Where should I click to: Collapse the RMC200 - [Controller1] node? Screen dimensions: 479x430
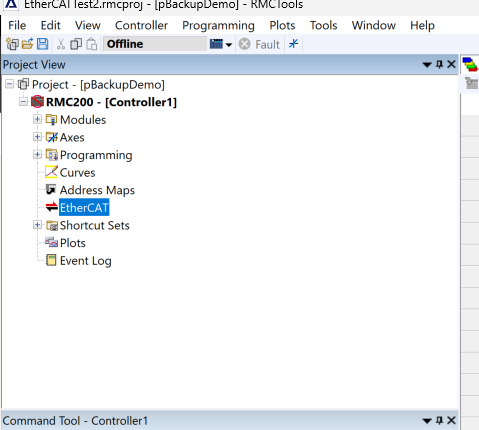[23, 101]
